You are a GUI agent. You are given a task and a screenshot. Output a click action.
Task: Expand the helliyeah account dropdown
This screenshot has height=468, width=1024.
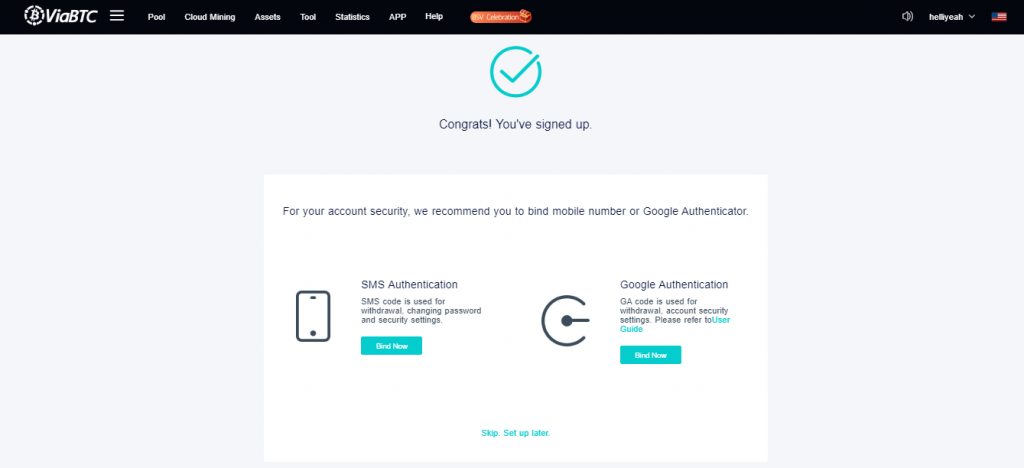(x=952, y=17)
